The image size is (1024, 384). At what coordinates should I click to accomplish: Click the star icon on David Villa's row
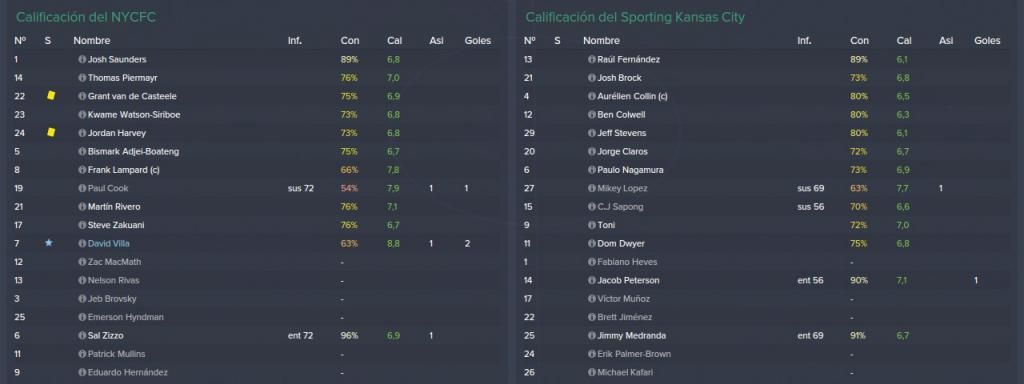pyautogui.click(x=48, y=243)
